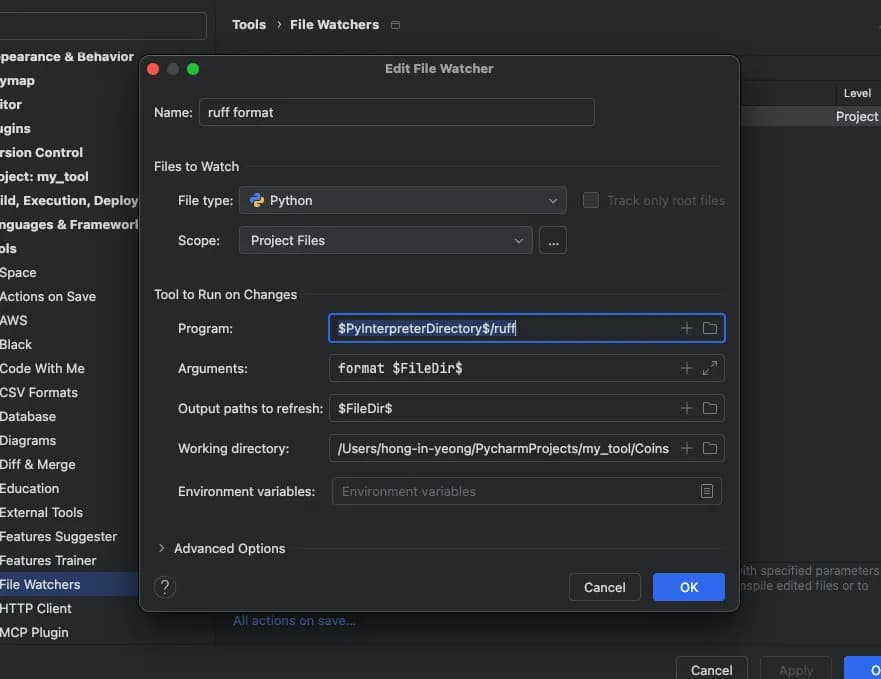881x679 pixels.
Task: Click the Output paths to refresh field
Action: pyautogui.click(x=526, y=408)
